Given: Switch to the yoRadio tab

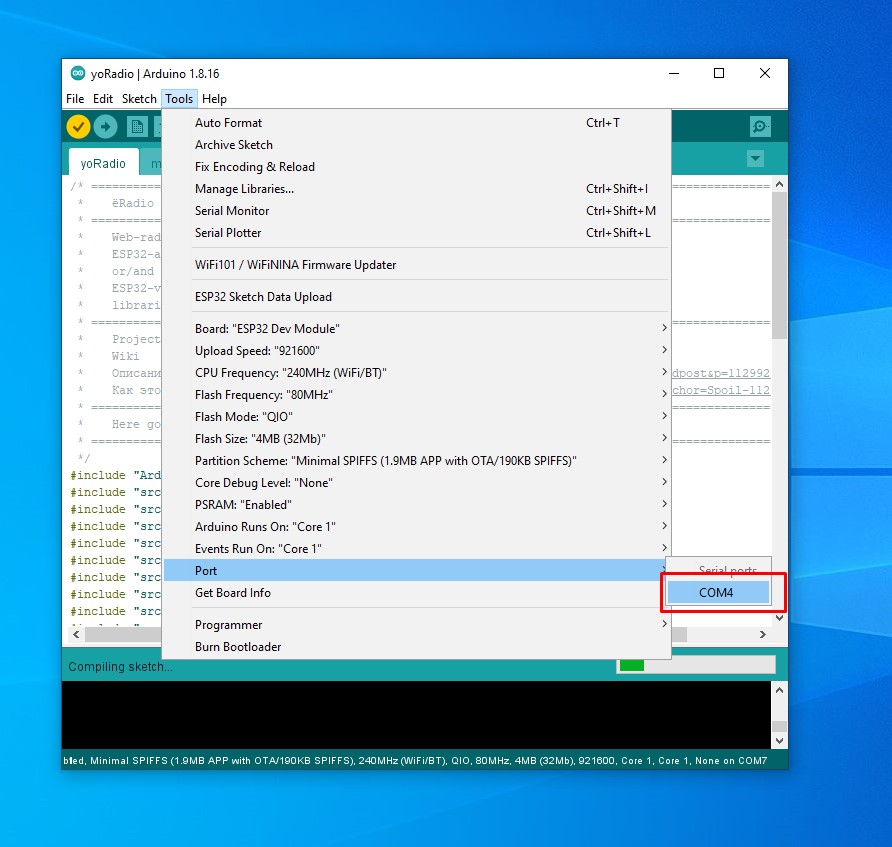Looking at the screenshot, I should click(x=103, y=163).
